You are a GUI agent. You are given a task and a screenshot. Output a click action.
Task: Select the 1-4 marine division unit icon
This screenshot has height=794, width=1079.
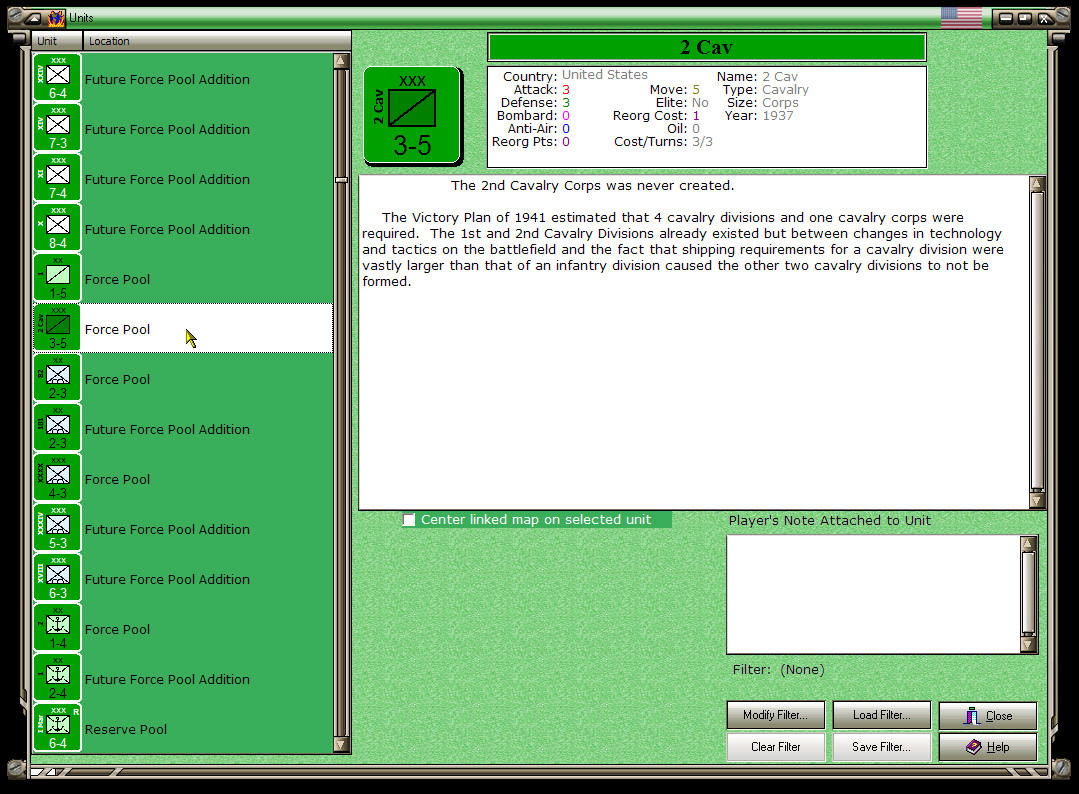tap(57, 628)
